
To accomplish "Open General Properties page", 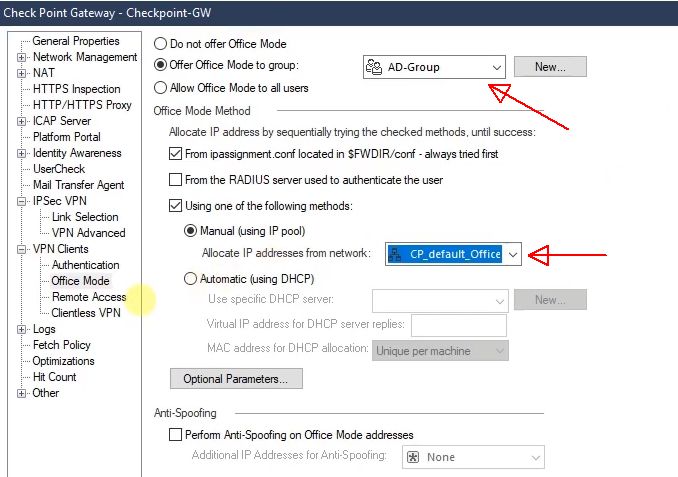I will pyautogui.click(x=76, y=41).
